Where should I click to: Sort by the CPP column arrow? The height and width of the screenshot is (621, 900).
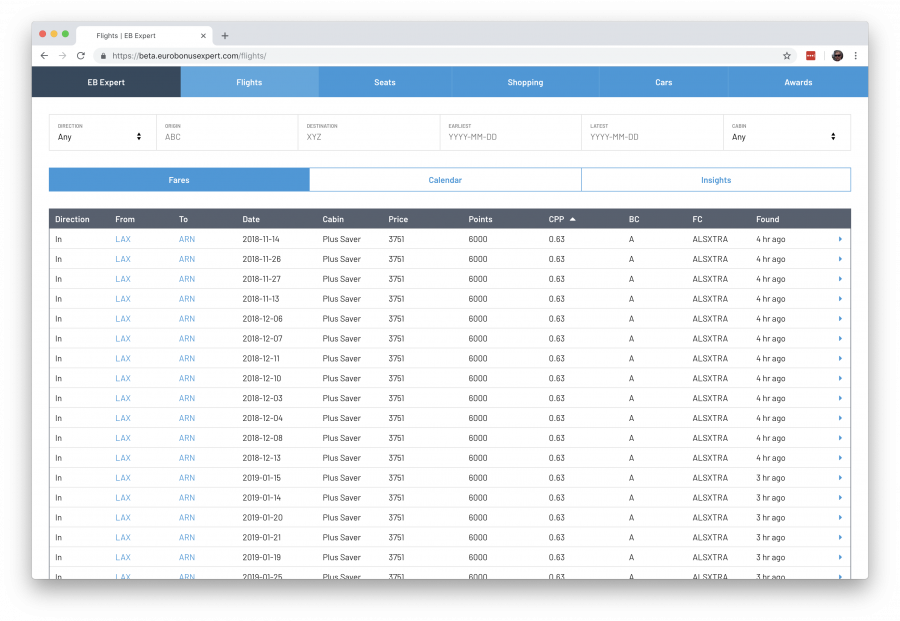573,219
